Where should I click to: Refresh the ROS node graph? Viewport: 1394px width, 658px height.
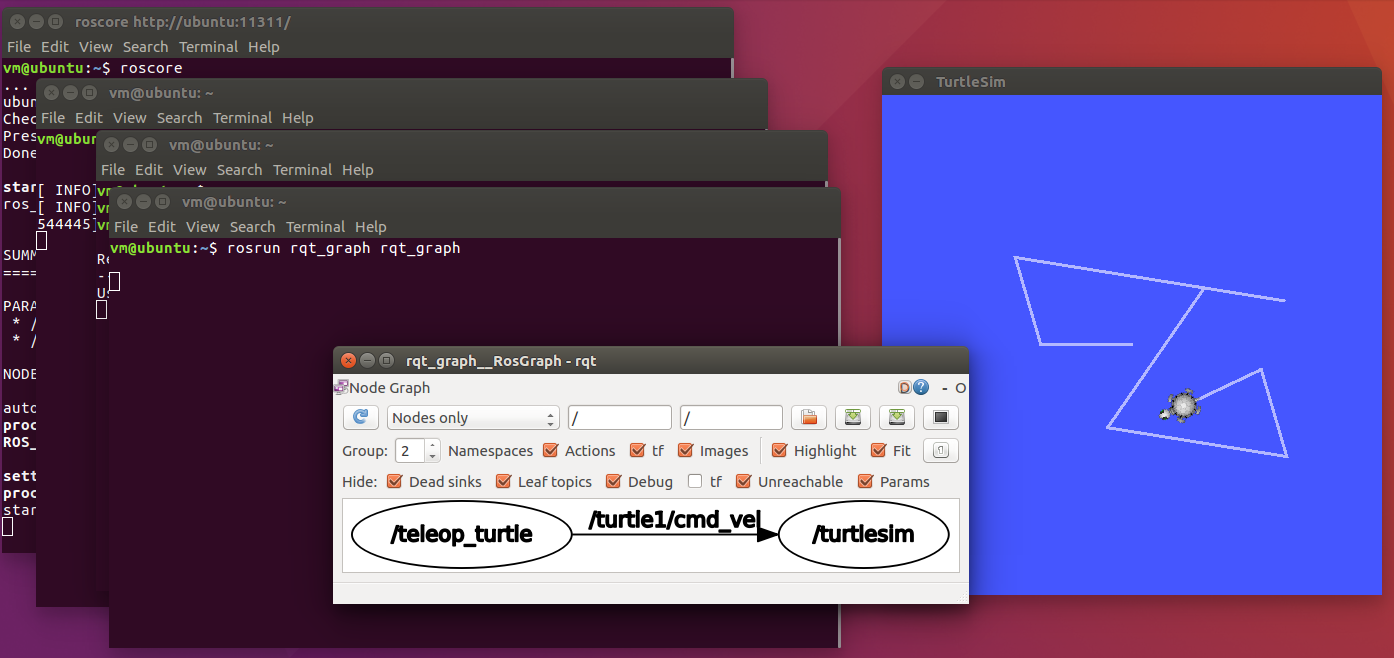point(359,417)
